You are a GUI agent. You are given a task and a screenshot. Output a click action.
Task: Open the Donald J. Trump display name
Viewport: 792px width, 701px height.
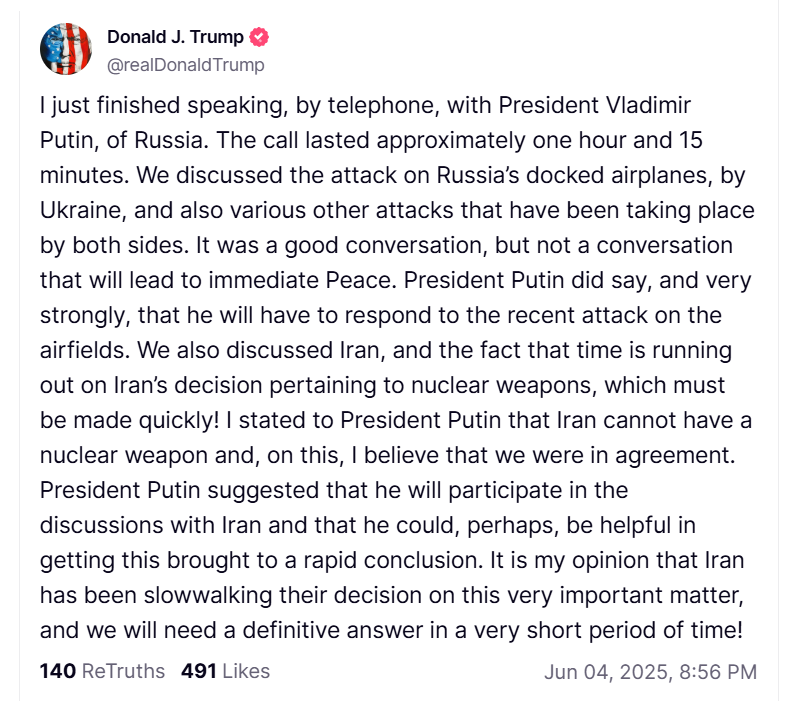coord(175,38)
